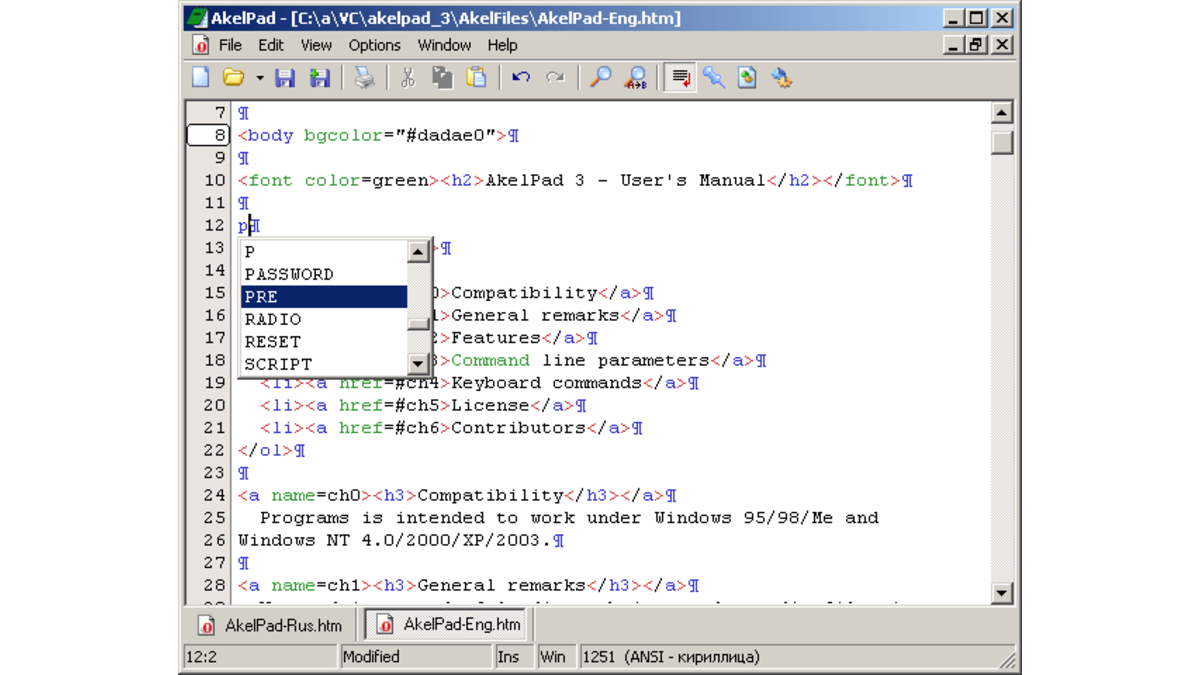Open the Replace tool
The height and width of the screenshot is (675, 1200).
pos(636,78)
